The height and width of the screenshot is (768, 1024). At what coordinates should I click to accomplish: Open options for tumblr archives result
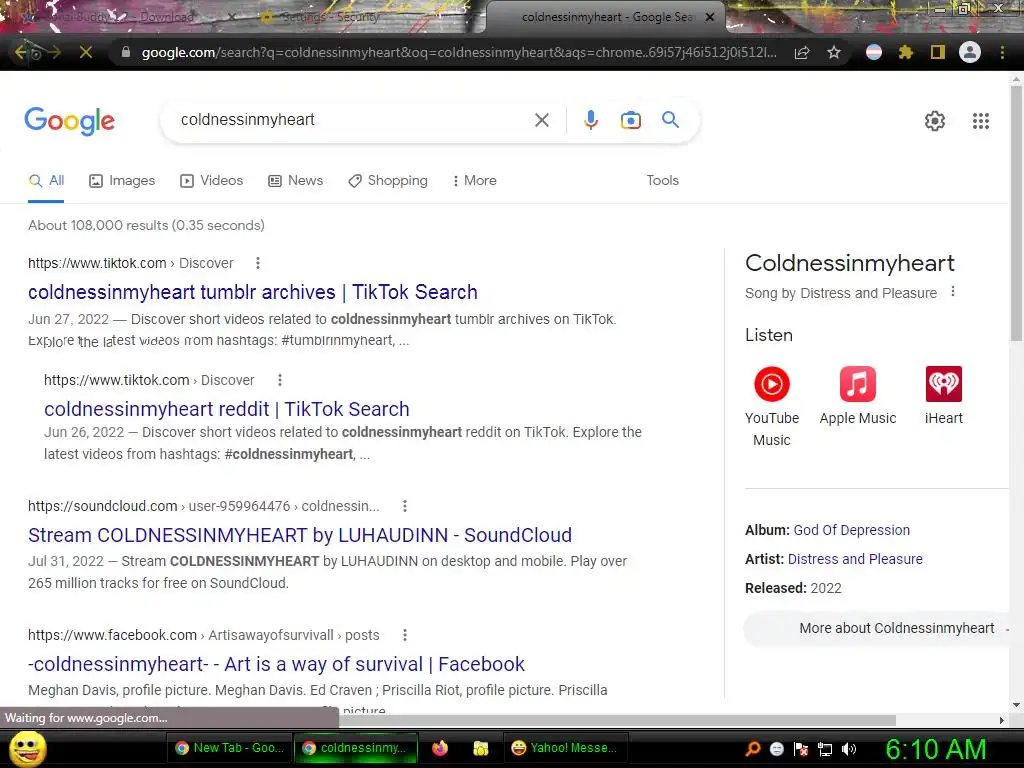click(x=258, y=263)
